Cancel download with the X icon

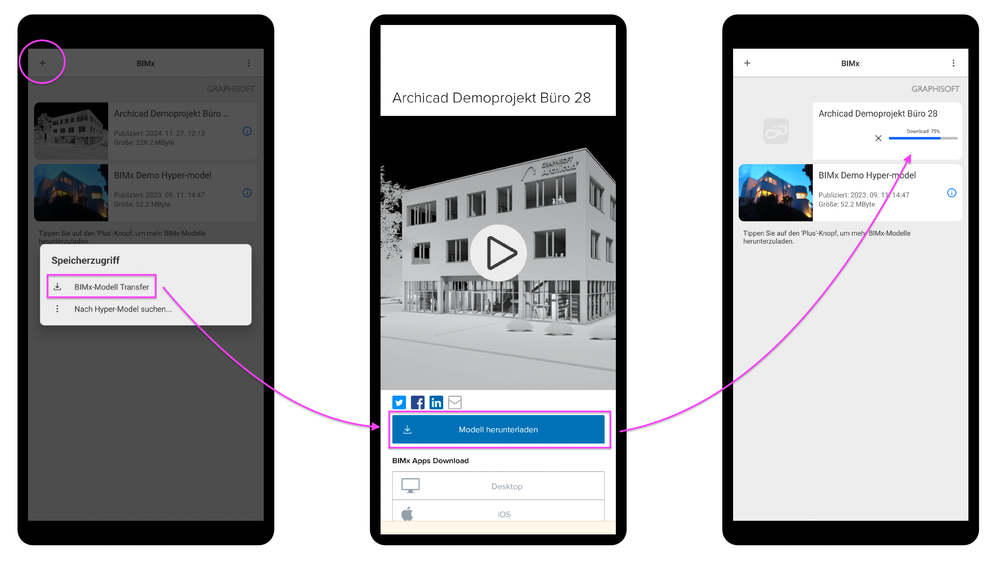tap(878, 138)
